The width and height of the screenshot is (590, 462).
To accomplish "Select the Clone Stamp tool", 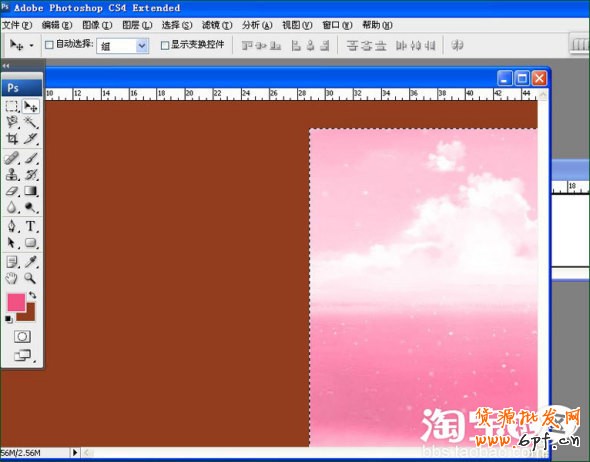I will 12,174.
